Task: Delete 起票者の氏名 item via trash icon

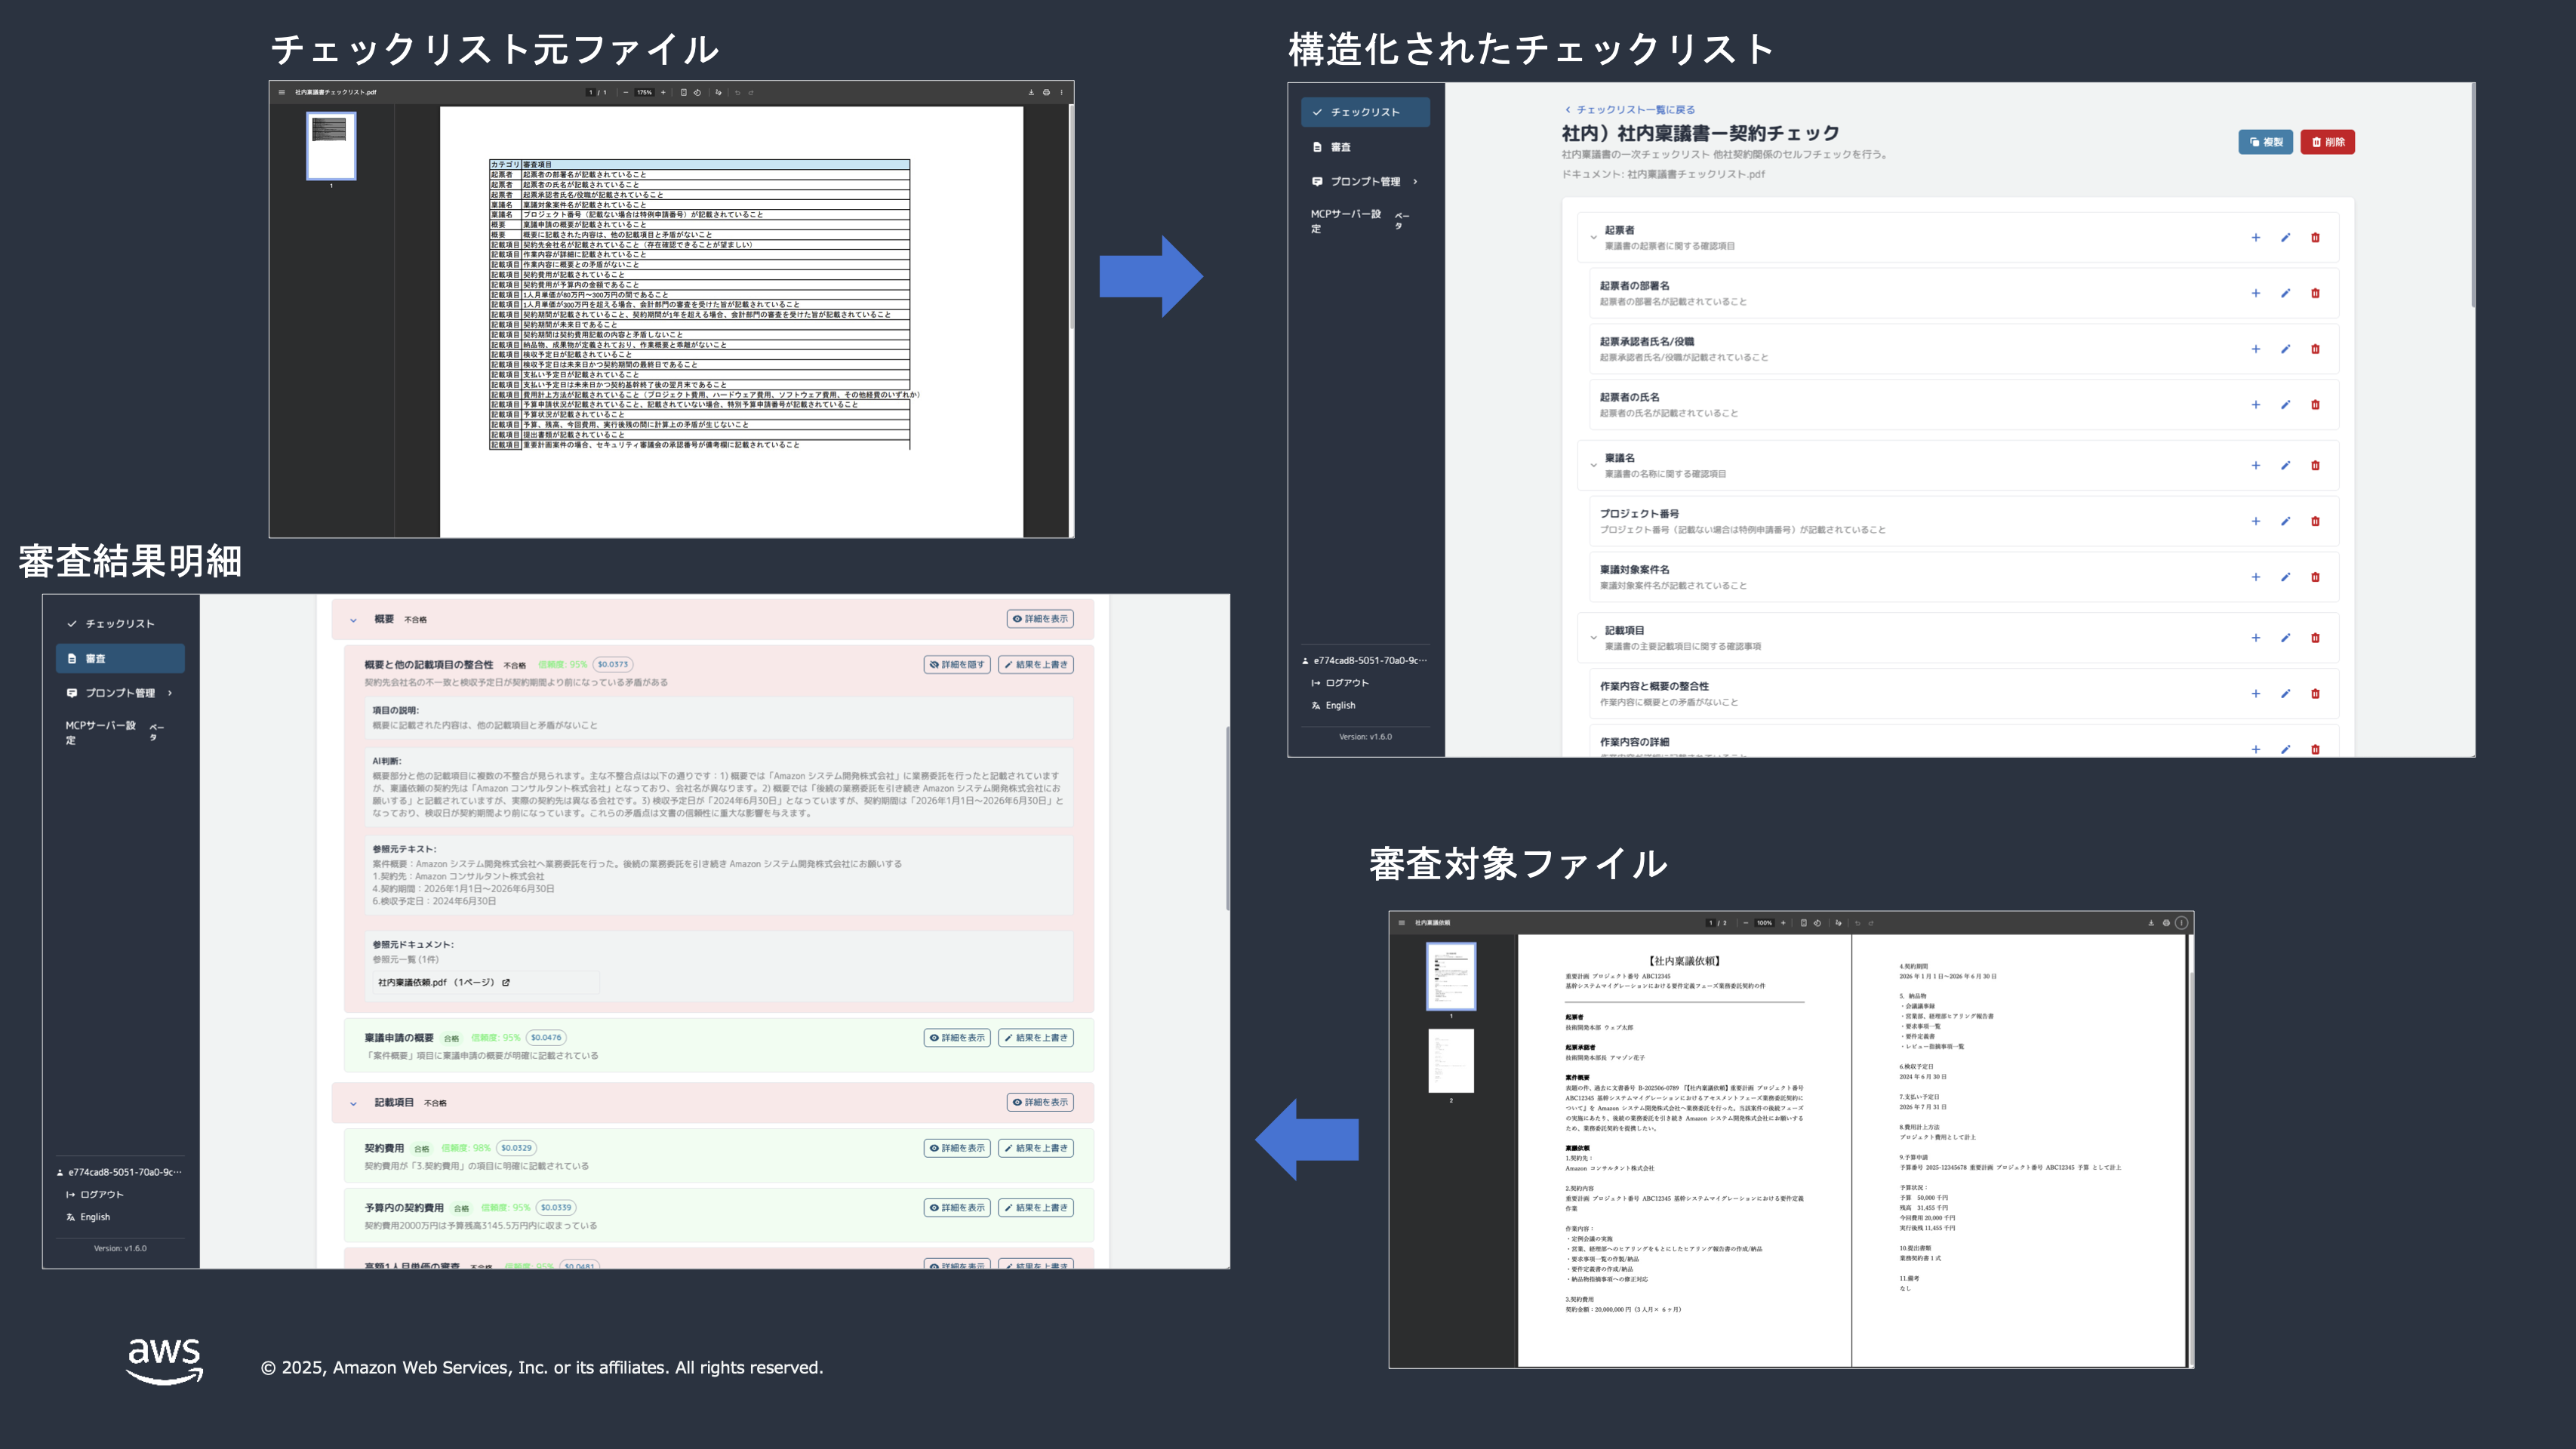Action: point(2315,405)
